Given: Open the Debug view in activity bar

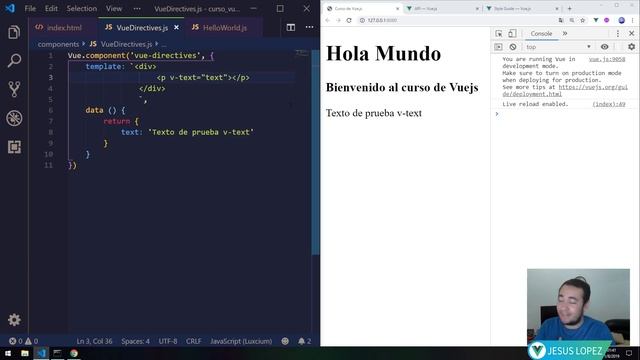Looking at the screenshot, I should click(x=14, y=118).
